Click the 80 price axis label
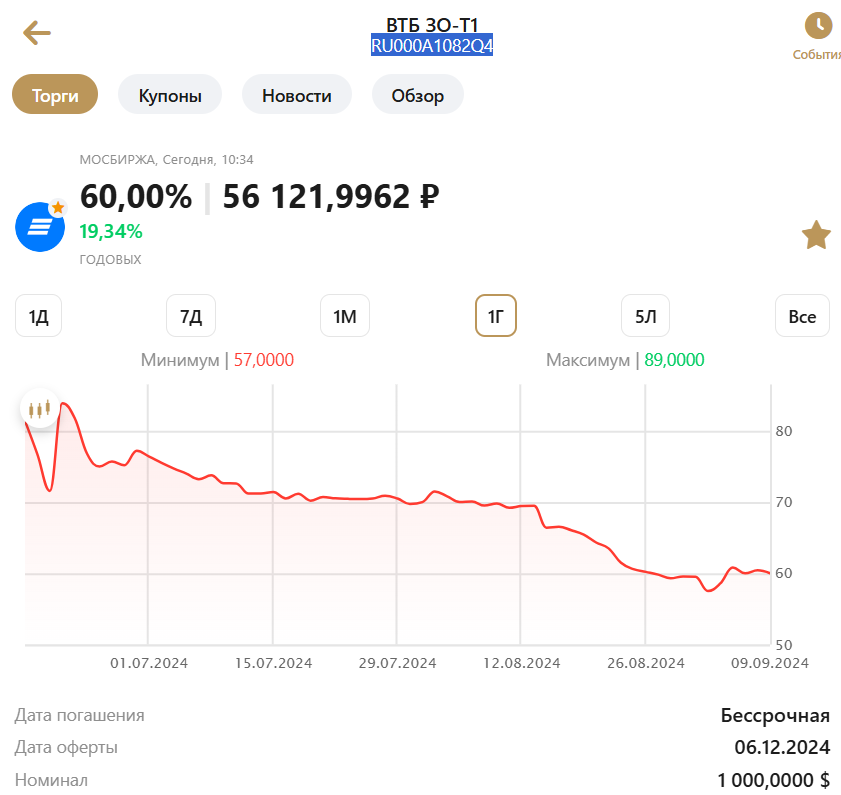 click(784, 431)
